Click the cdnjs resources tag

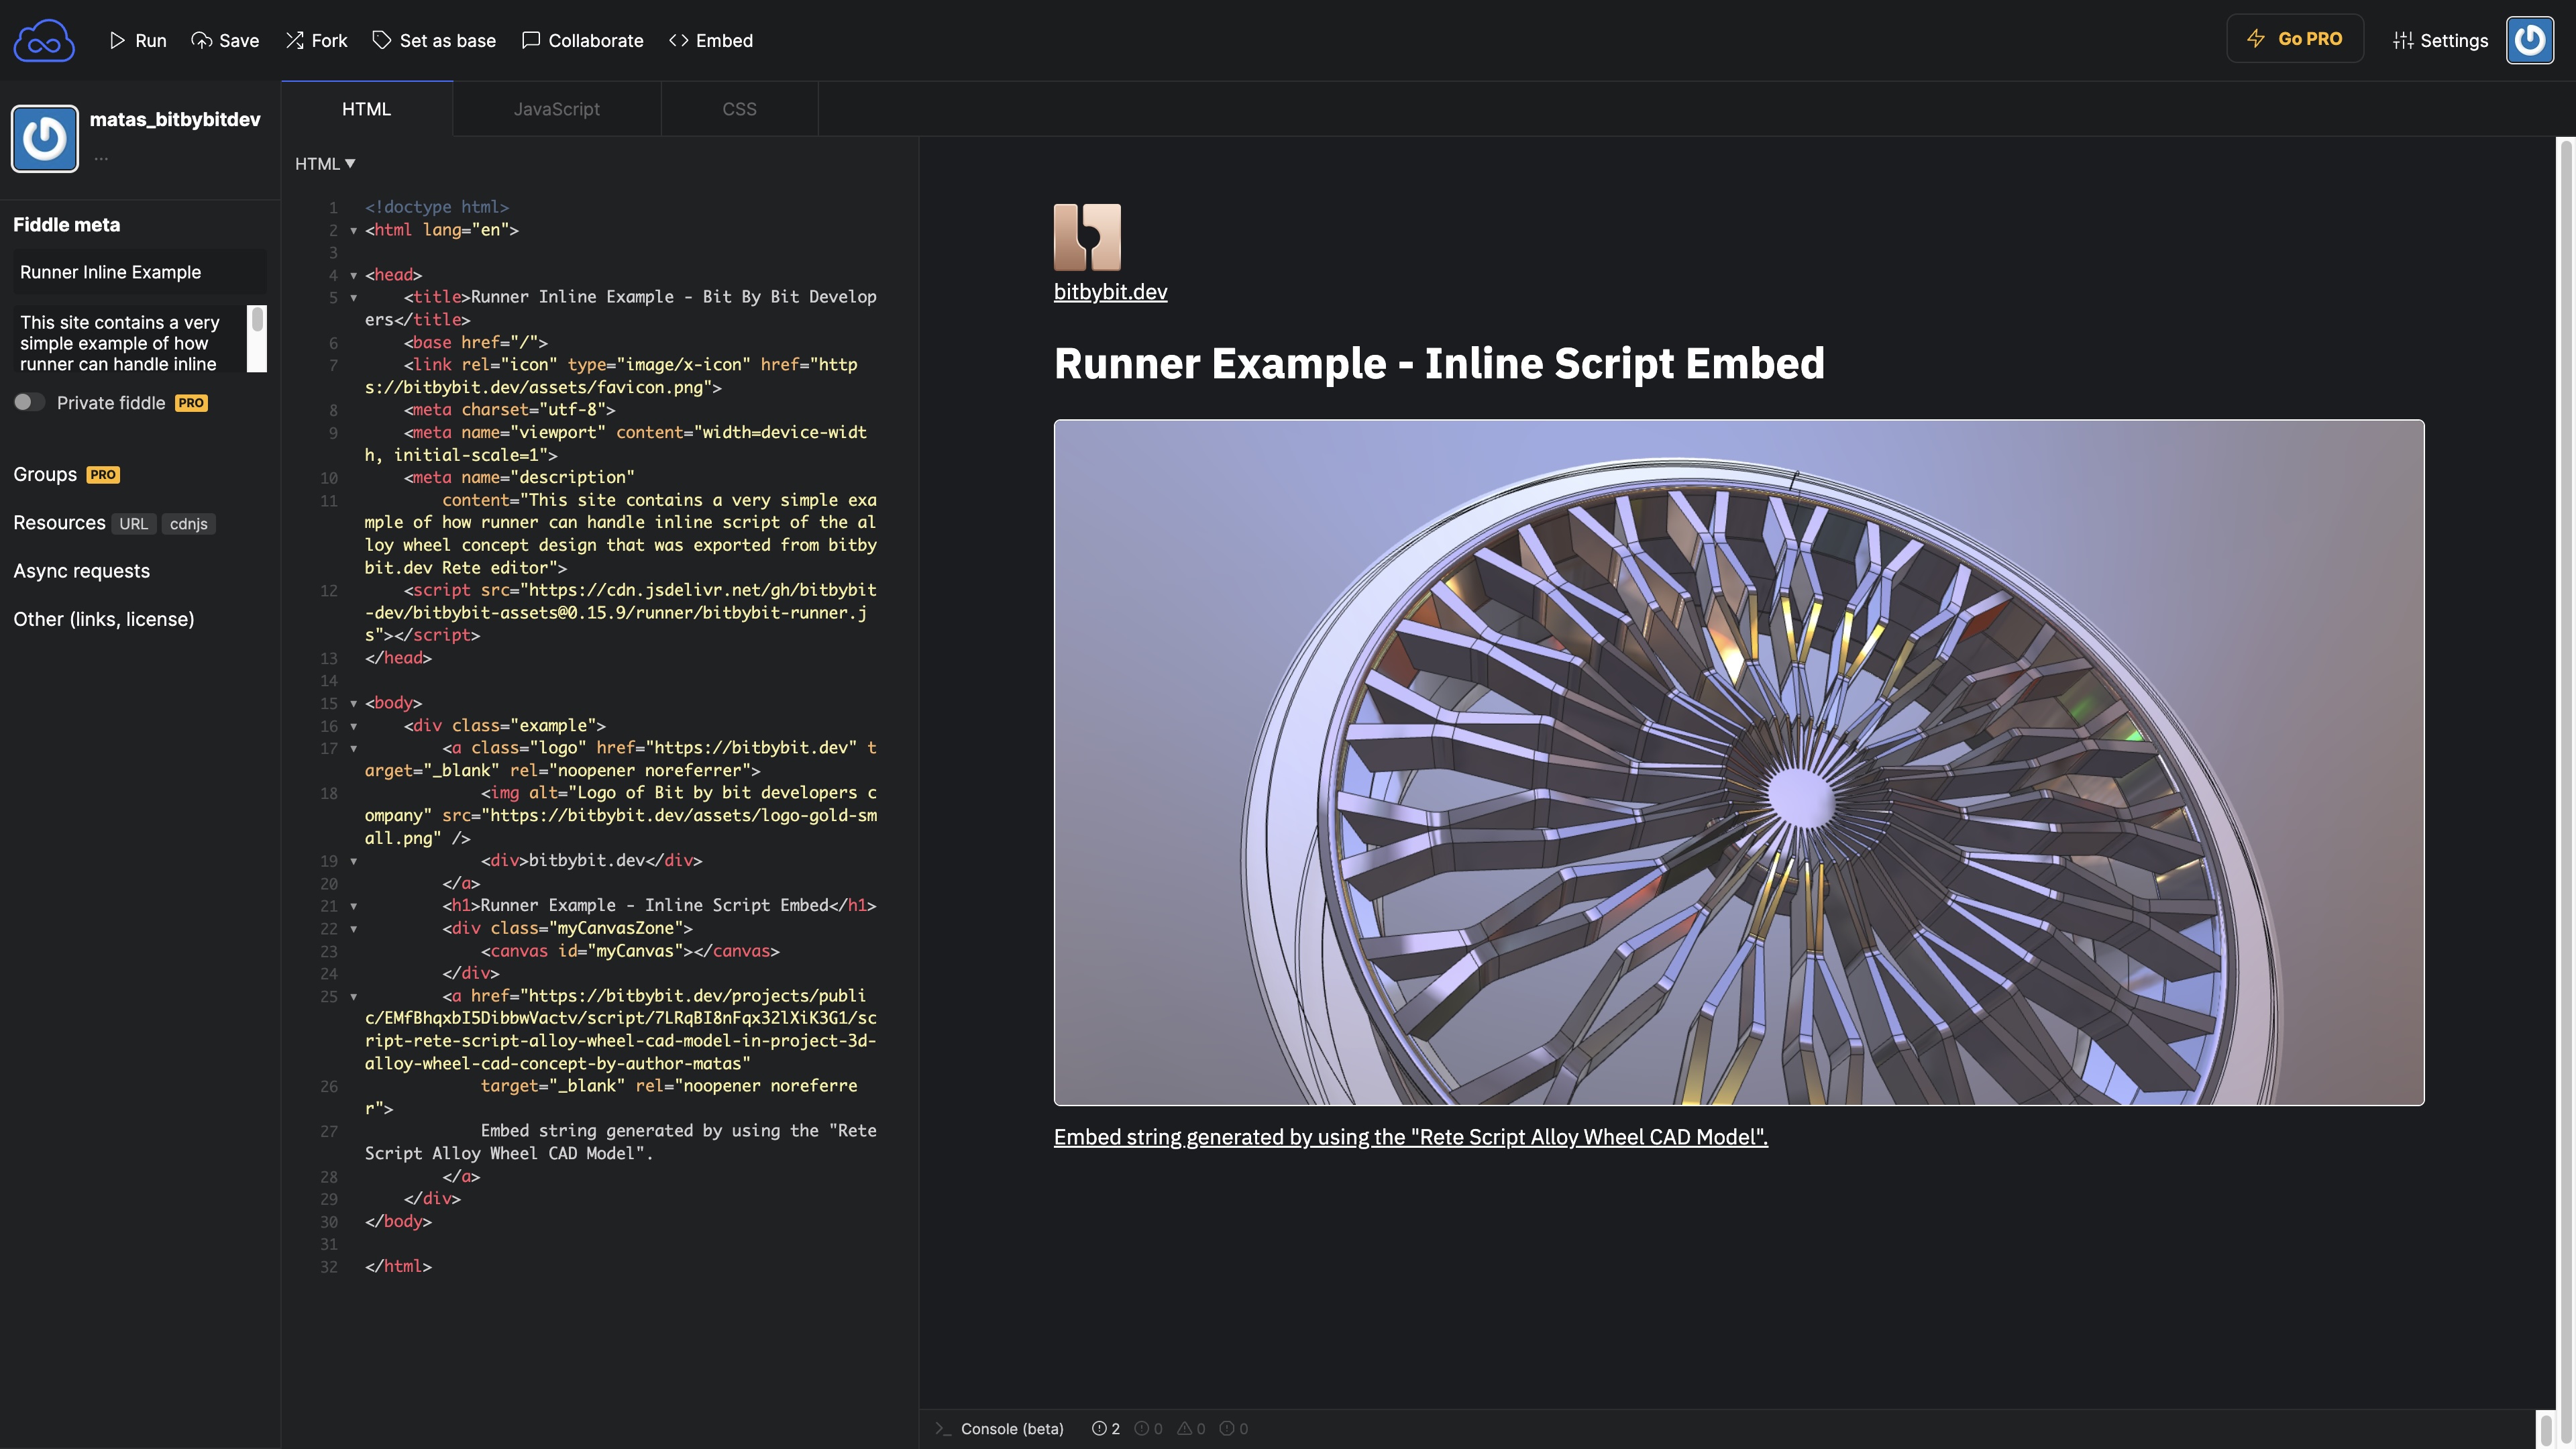189,524
